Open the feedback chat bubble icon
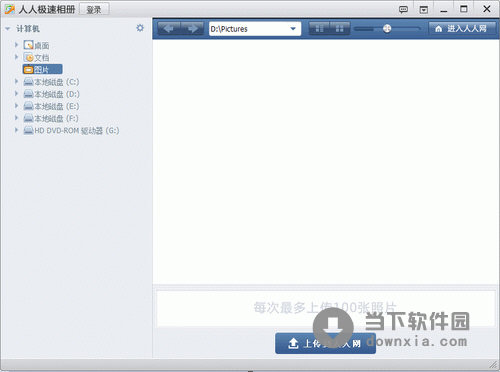This screenshot has width=500, height=372. (403, 9)
